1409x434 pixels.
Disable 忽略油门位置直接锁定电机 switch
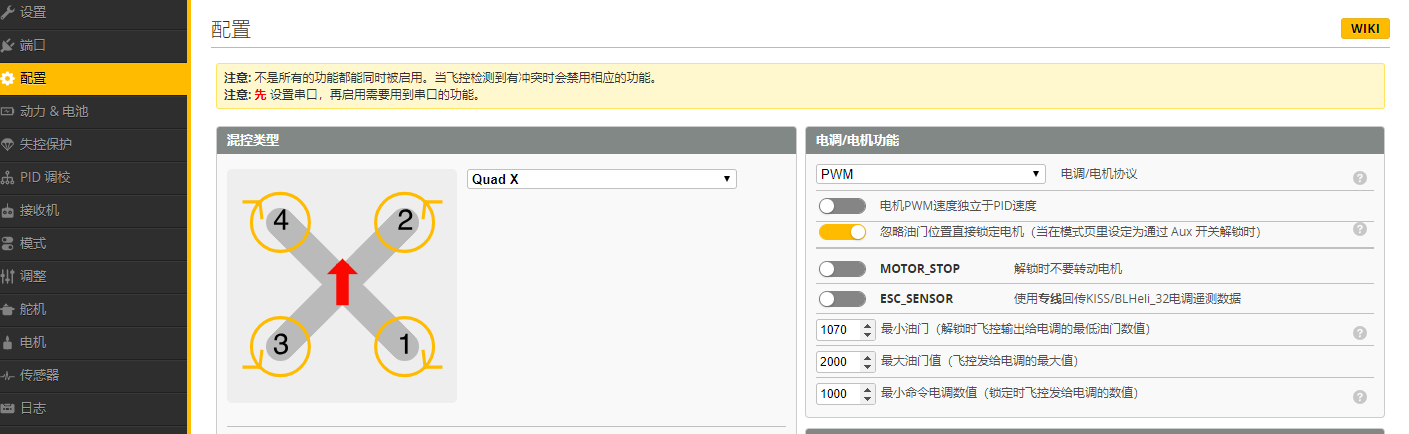coord(842,232)
